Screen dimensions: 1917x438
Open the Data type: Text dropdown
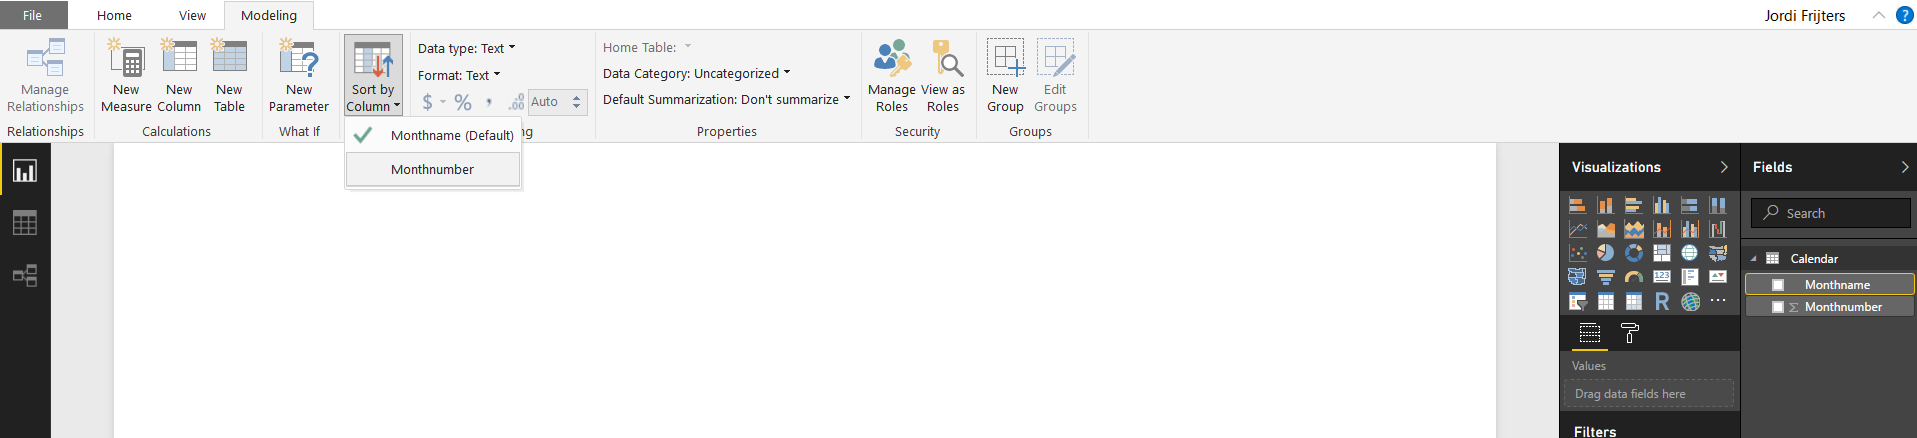[467, 48]
